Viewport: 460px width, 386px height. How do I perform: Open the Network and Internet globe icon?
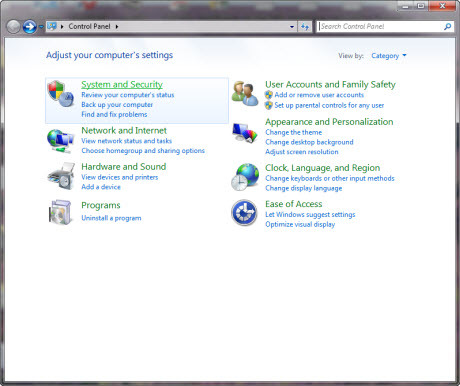[x=60, y=141]
